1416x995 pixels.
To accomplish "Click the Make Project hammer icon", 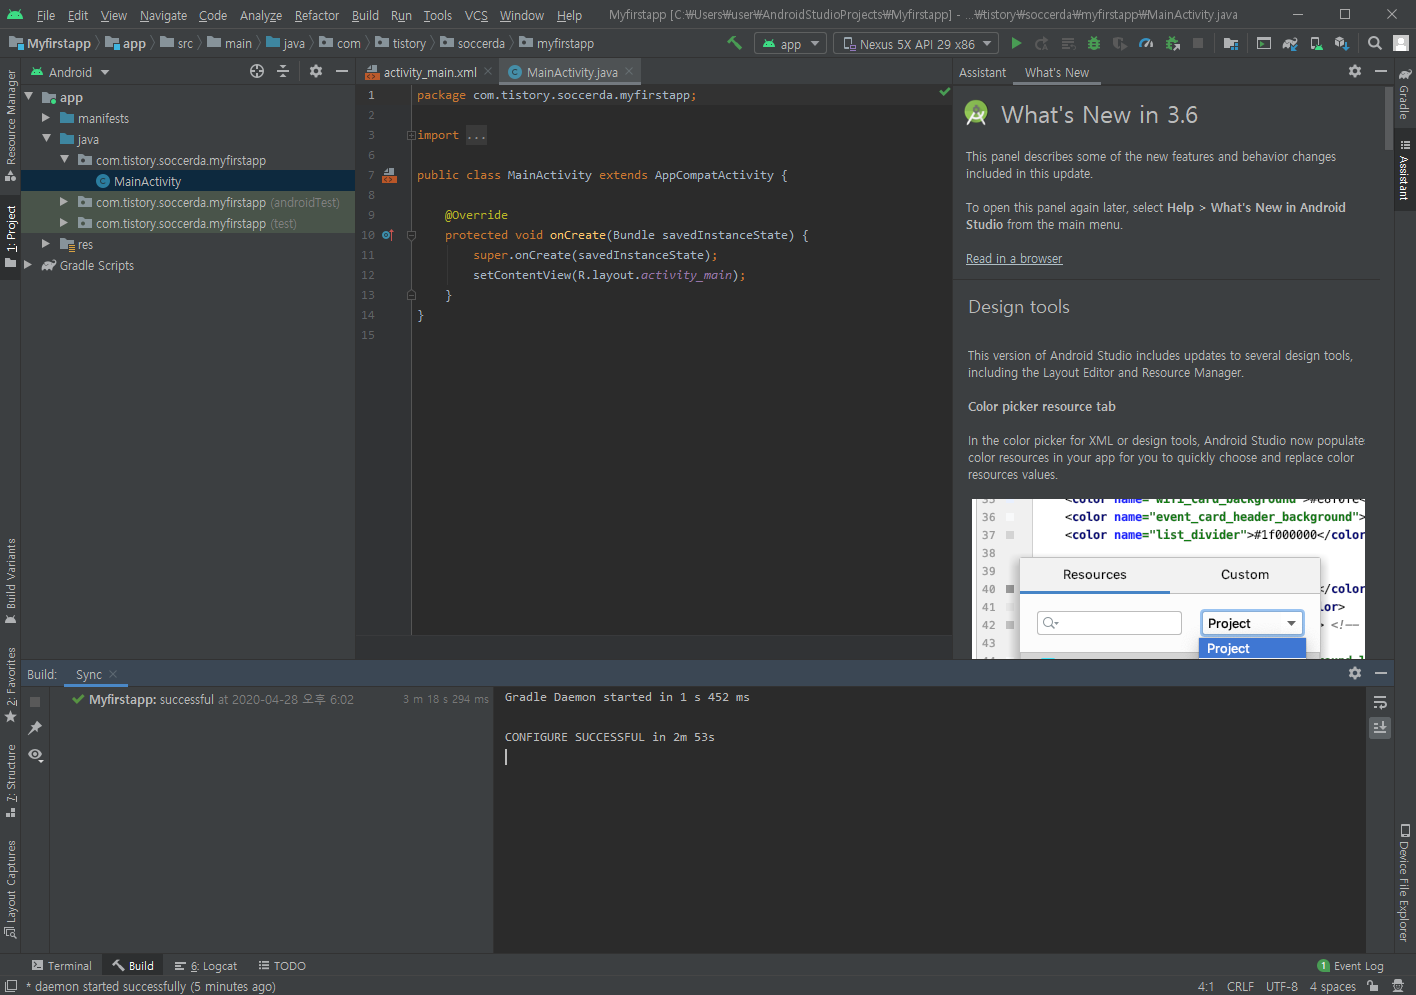I will click(735, 43).
